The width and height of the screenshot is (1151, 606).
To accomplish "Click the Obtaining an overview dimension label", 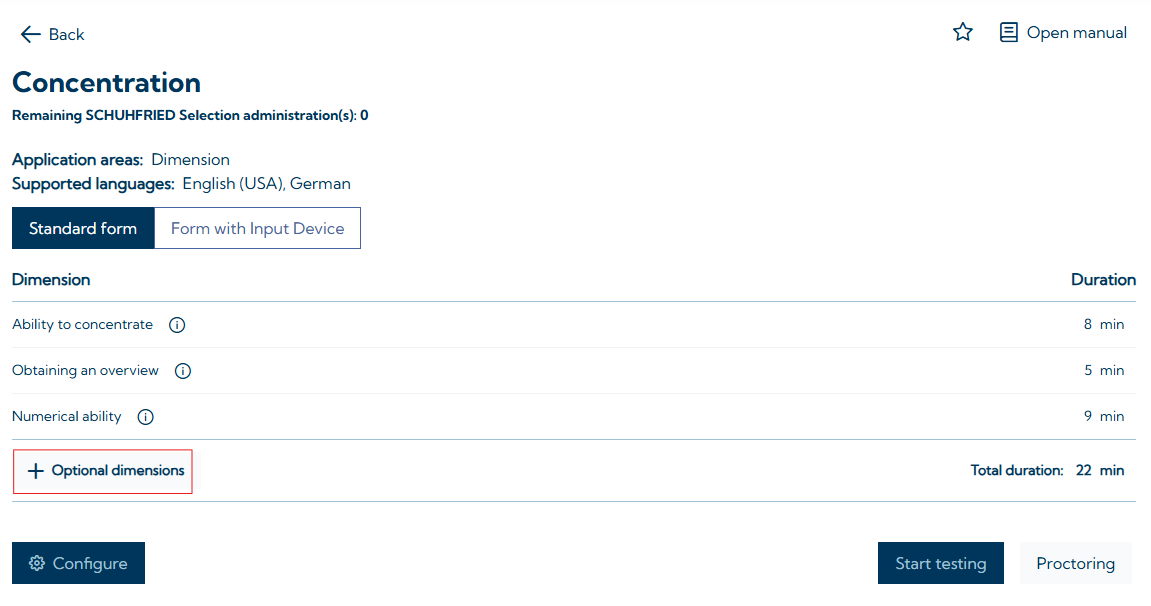I will click(85, 370).
